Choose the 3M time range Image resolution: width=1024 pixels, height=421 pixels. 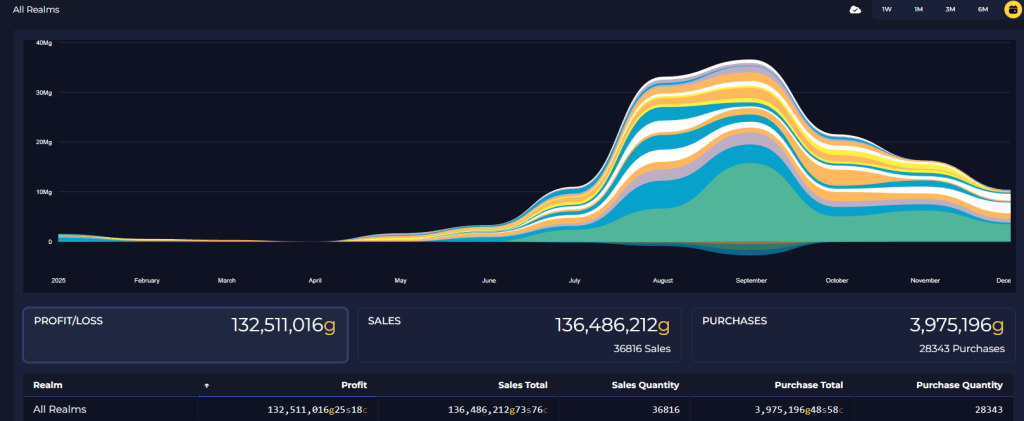pyautogui.click(x=950, y=9)
